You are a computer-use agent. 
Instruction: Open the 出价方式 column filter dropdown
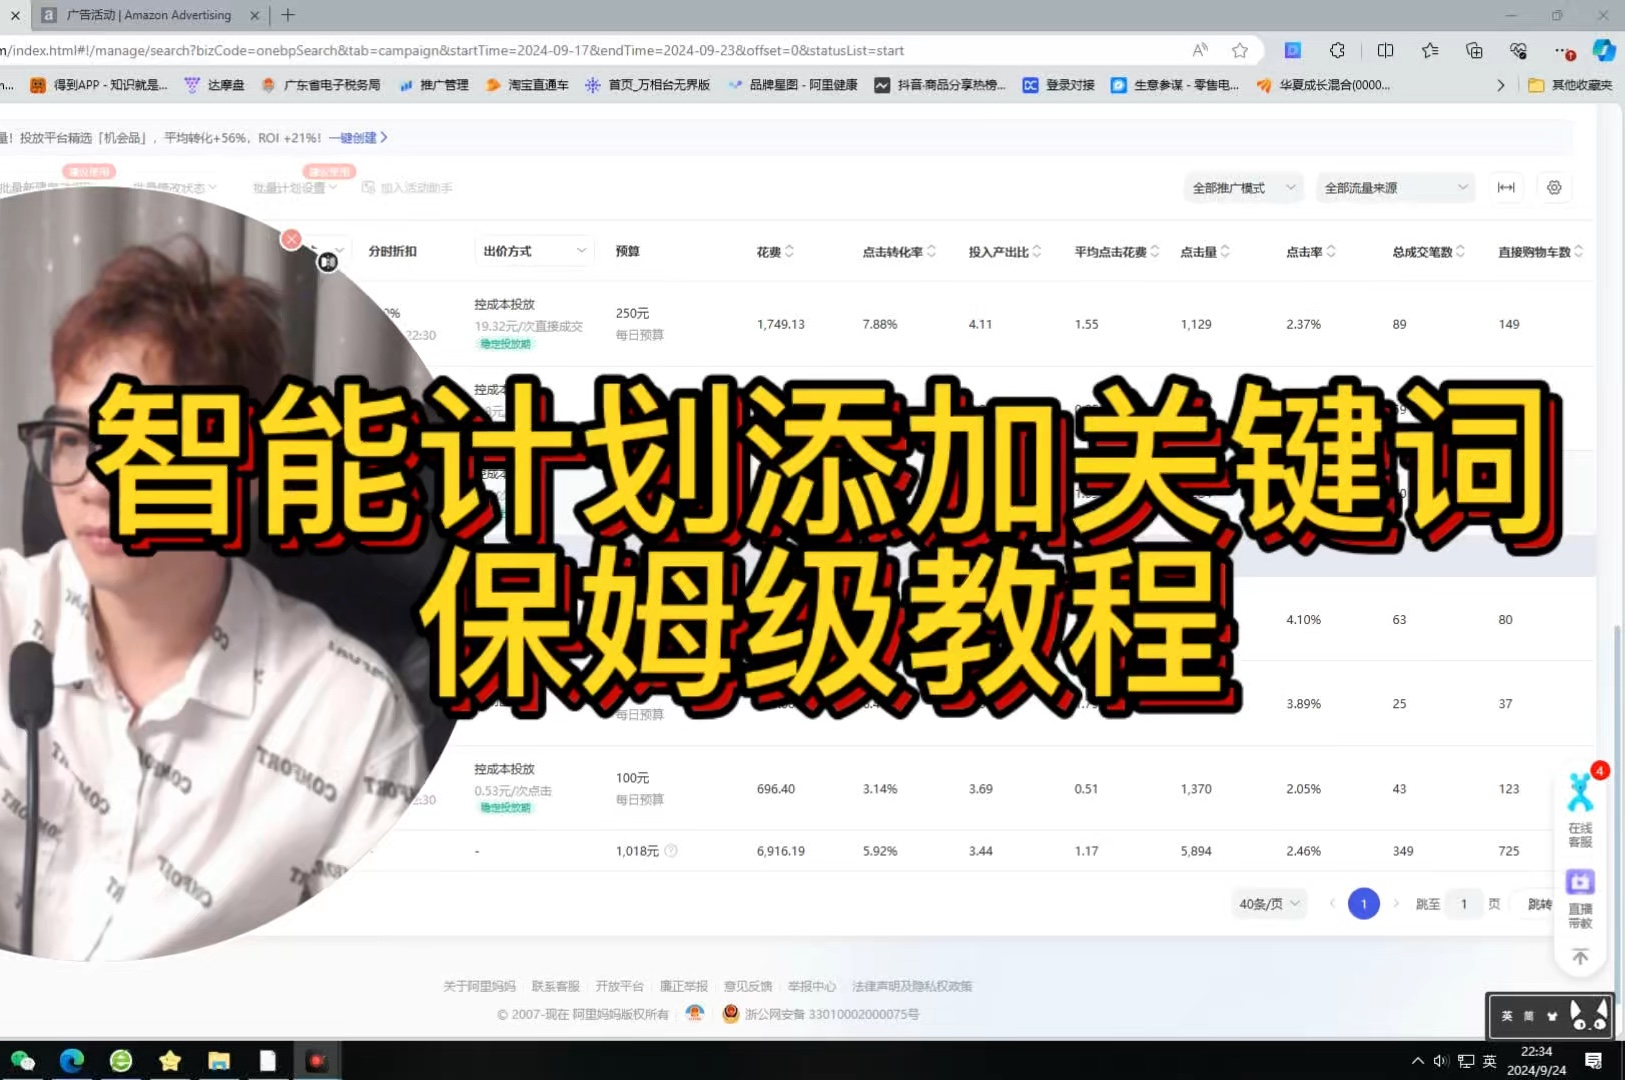tap(534, 251)
